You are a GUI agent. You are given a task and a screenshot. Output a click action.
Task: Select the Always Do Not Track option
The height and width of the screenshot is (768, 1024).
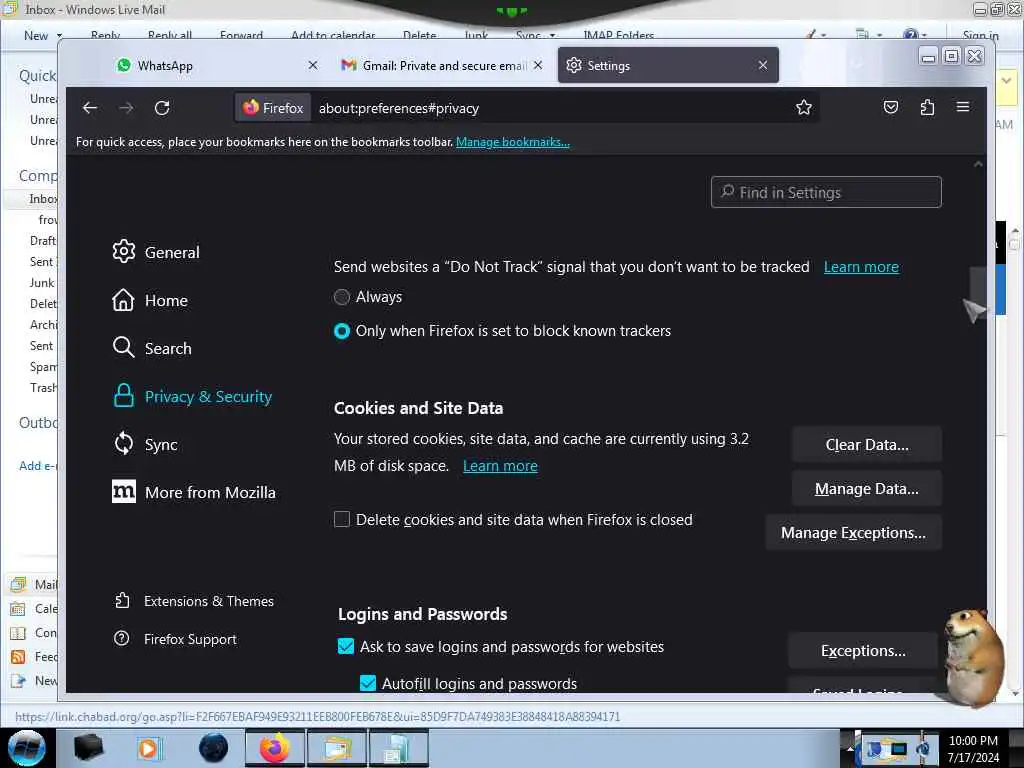click(x=342, y=297)
